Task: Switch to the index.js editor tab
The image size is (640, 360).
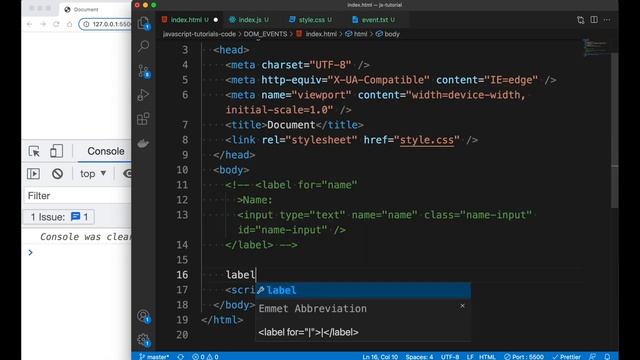Action: pos(249,20)
